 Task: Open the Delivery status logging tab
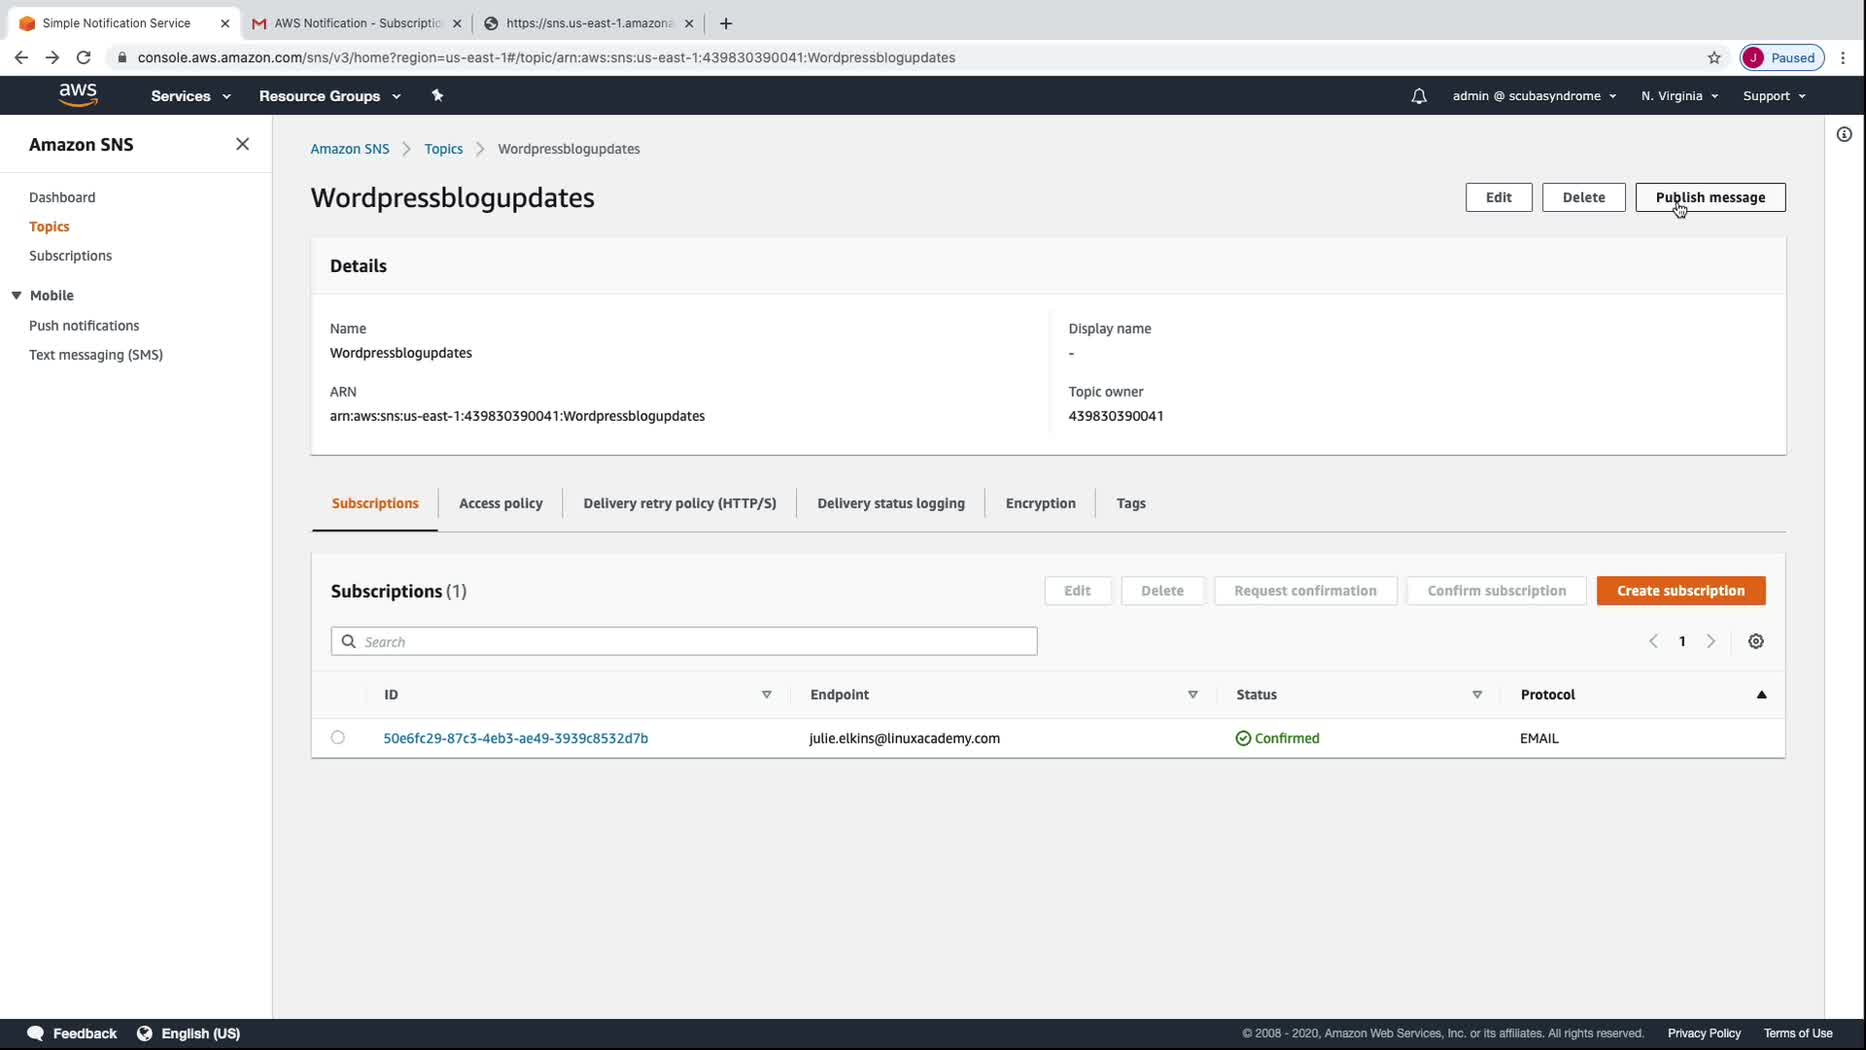tap(891, 503)
